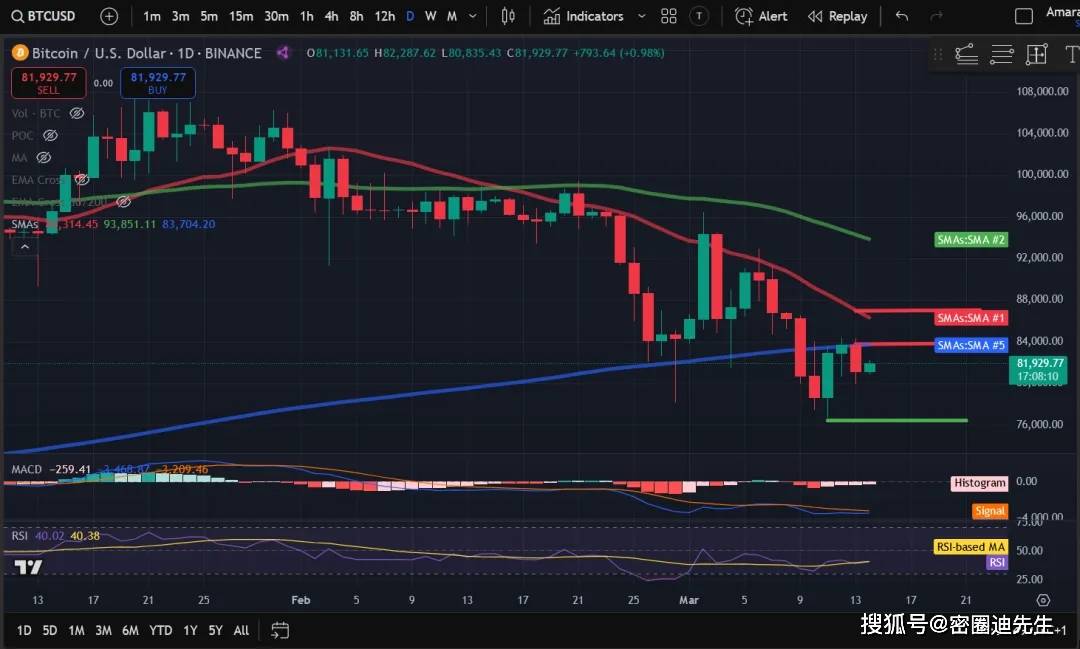Click the compare/add symbol plus icon
This screenshot has width=1080, height=649.
109,16
